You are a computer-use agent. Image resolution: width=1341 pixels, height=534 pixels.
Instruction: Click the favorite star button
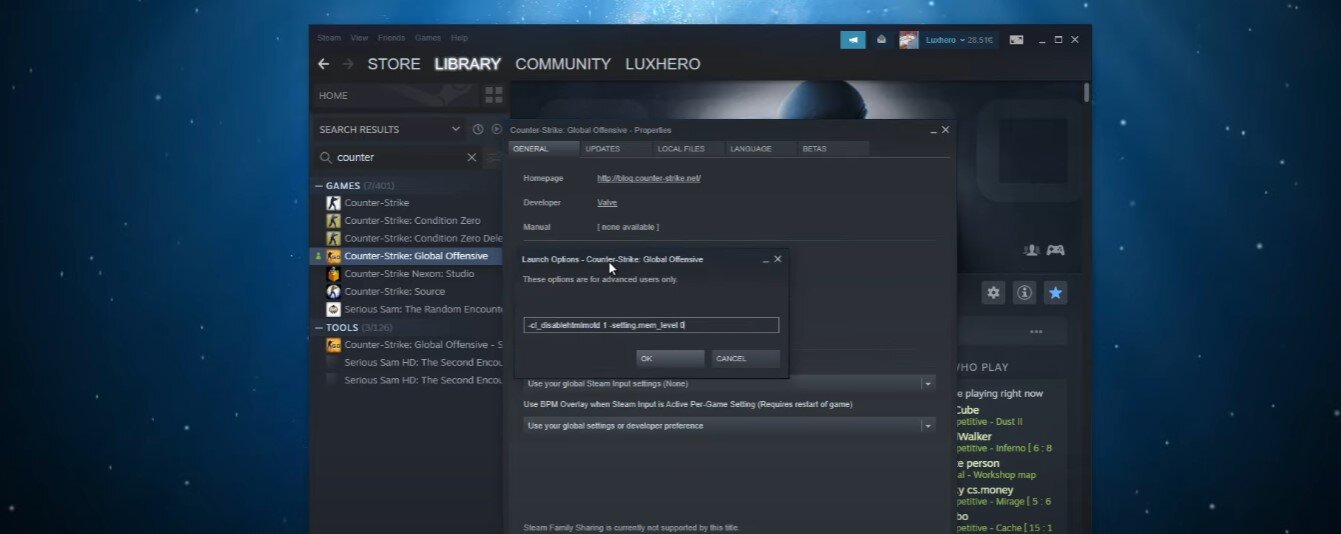pos(1055,292)
